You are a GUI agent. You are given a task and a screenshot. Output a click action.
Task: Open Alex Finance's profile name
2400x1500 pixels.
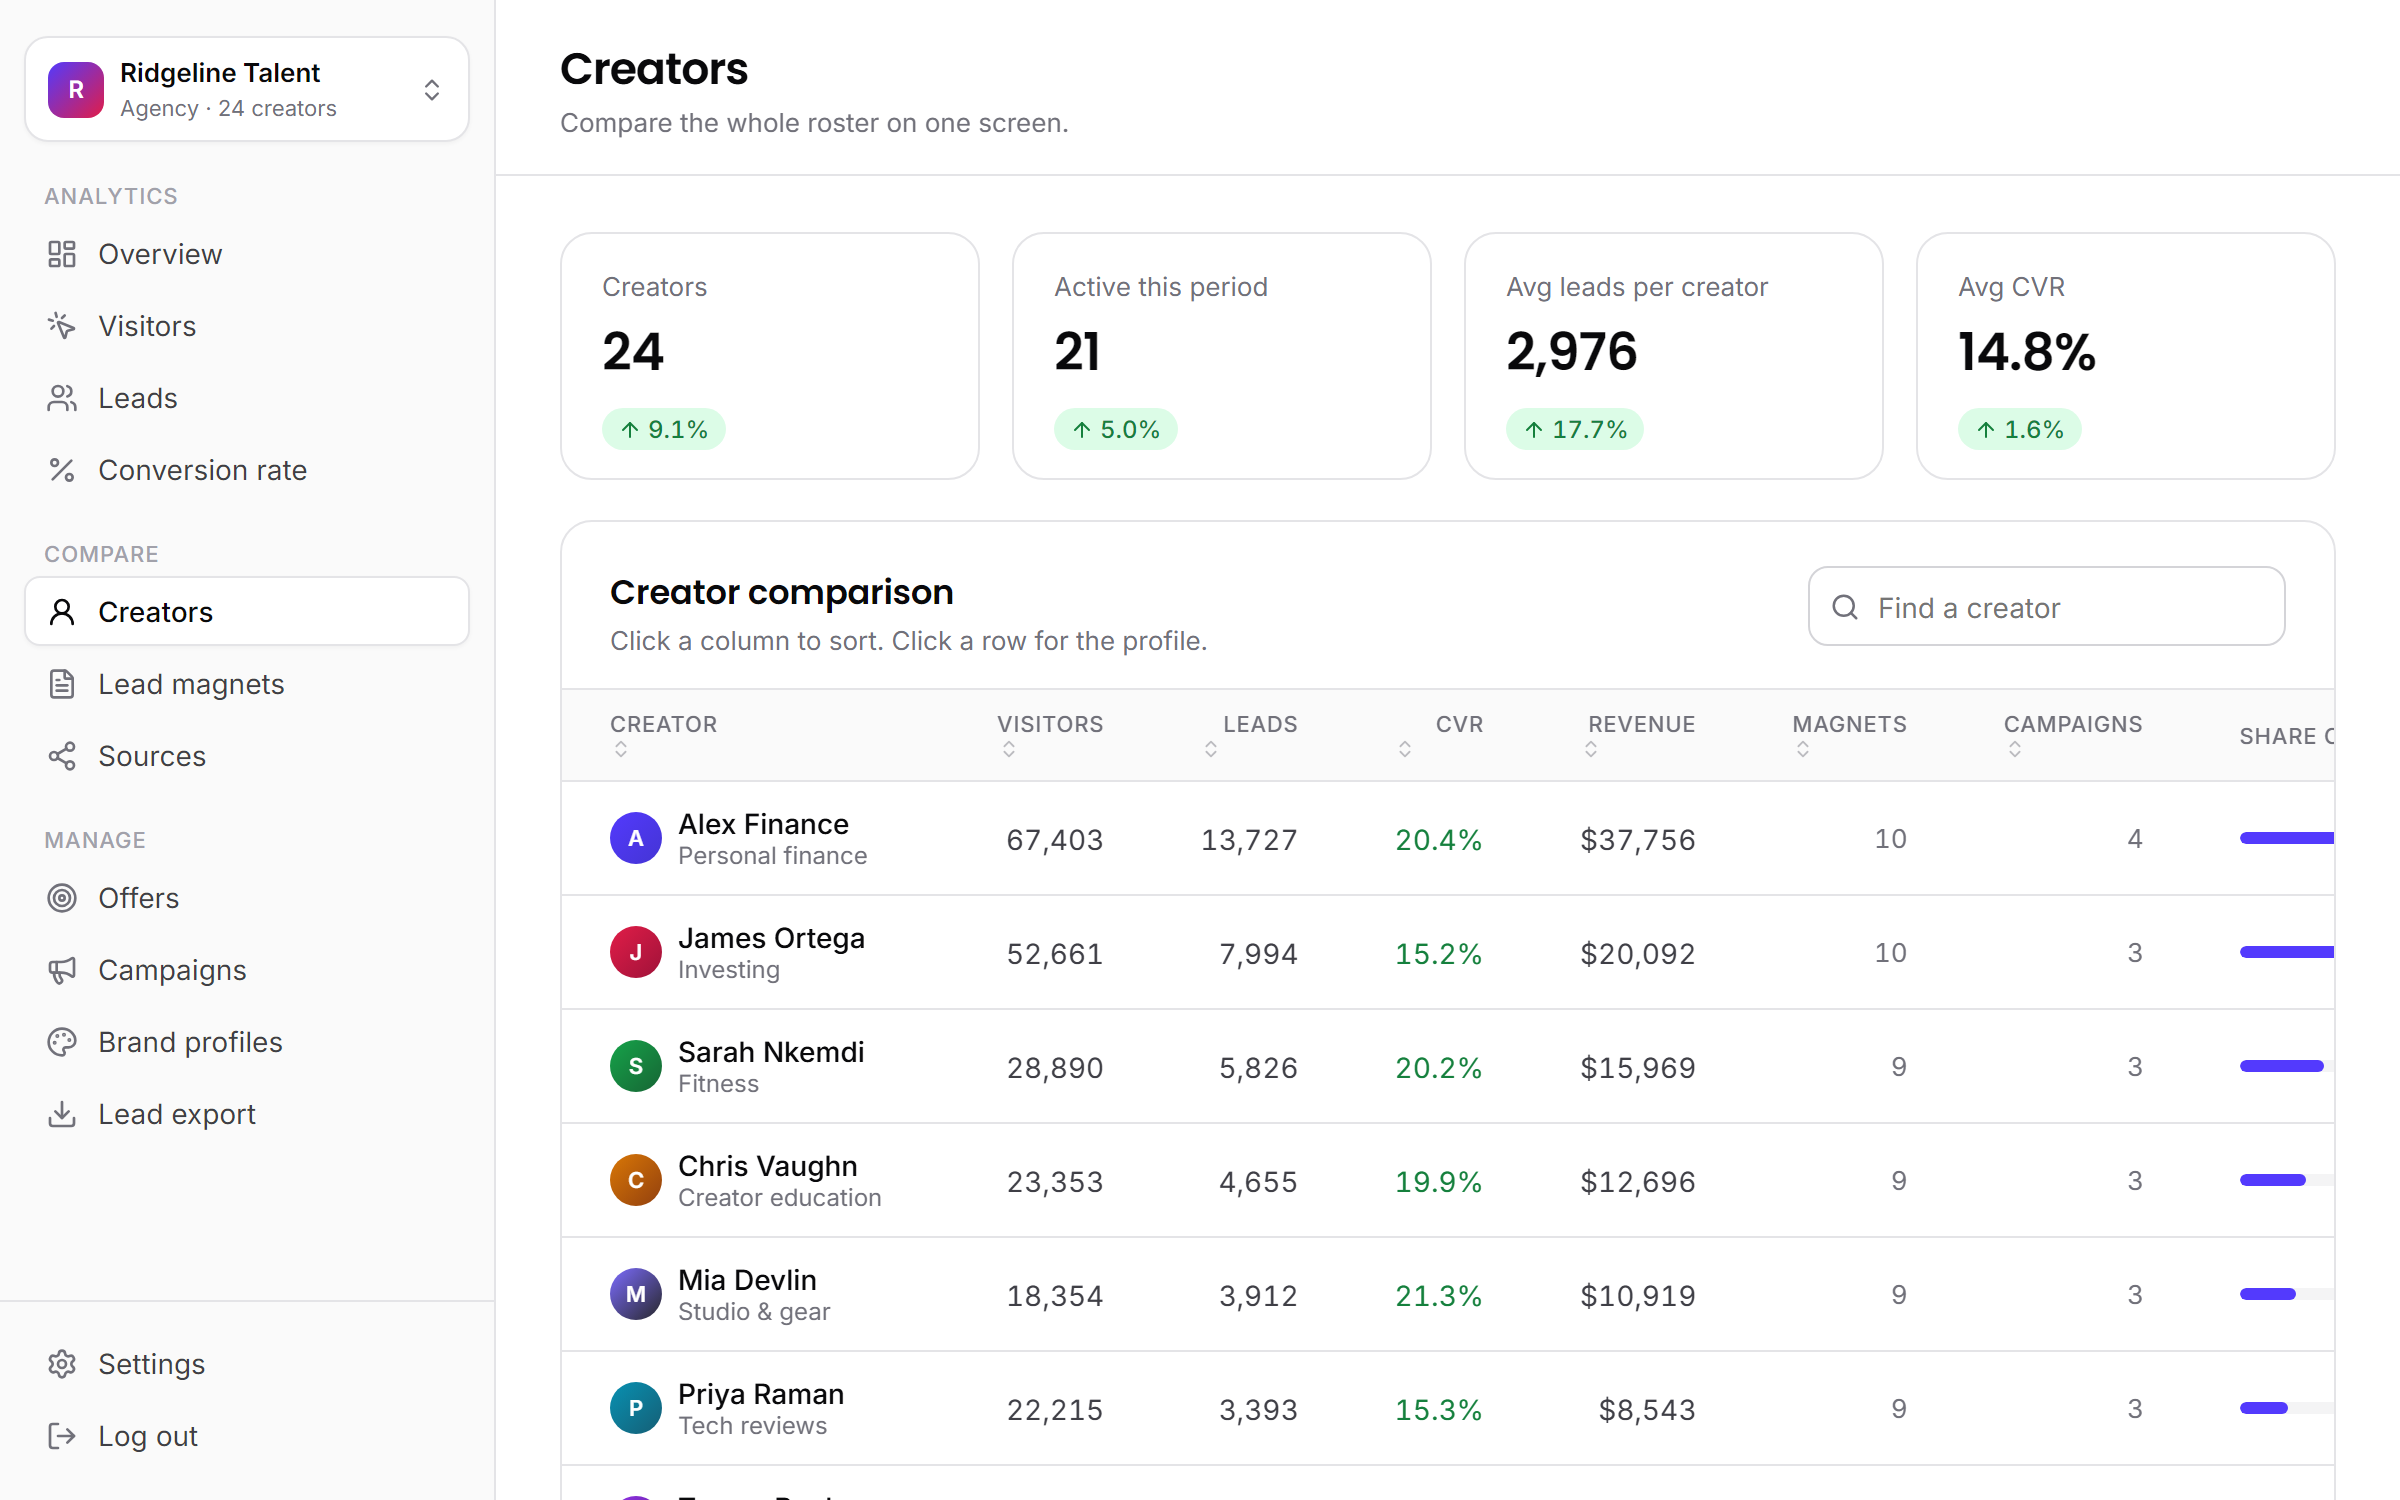pyautogui.click(x=763, y=824)
